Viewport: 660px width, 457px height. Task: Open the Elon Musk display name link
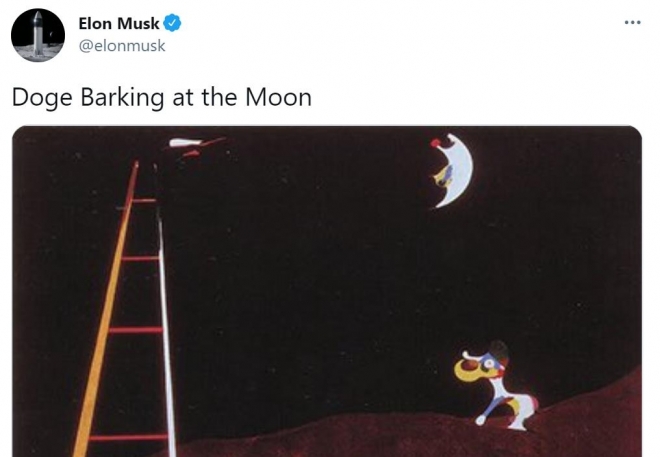point(119,24)
